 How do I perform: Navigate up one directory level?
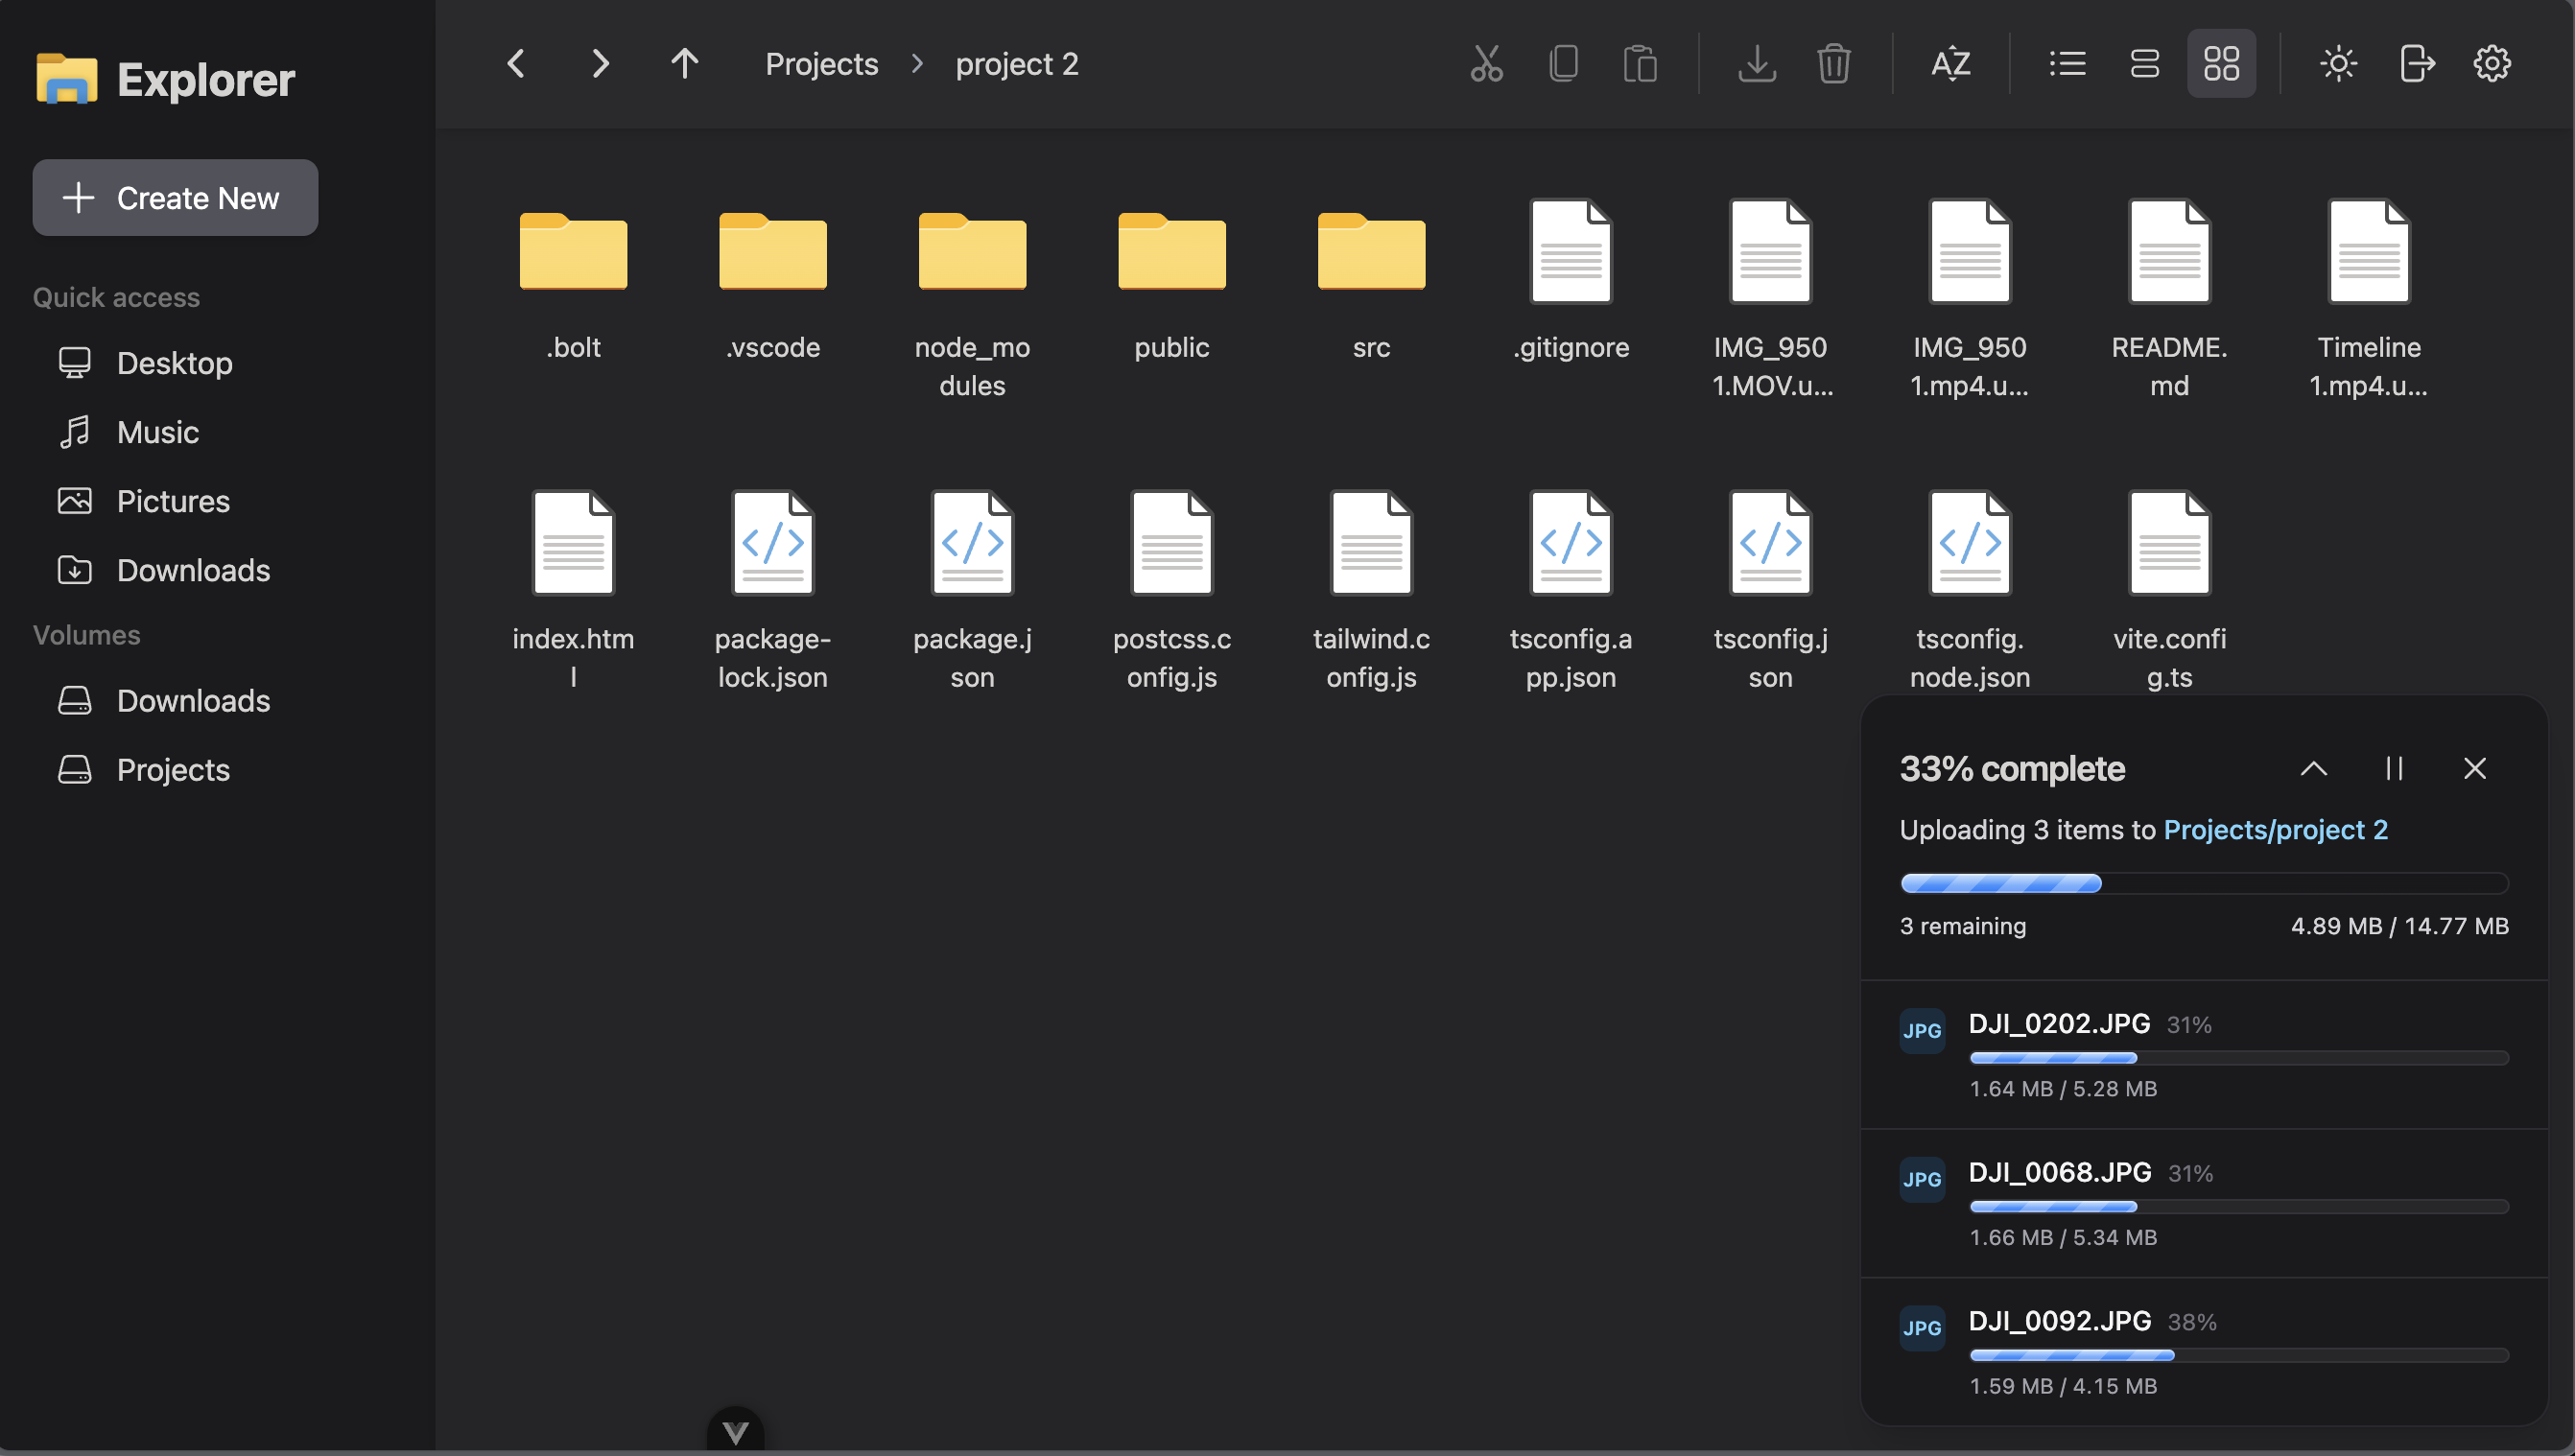click(x=684, y=63)
